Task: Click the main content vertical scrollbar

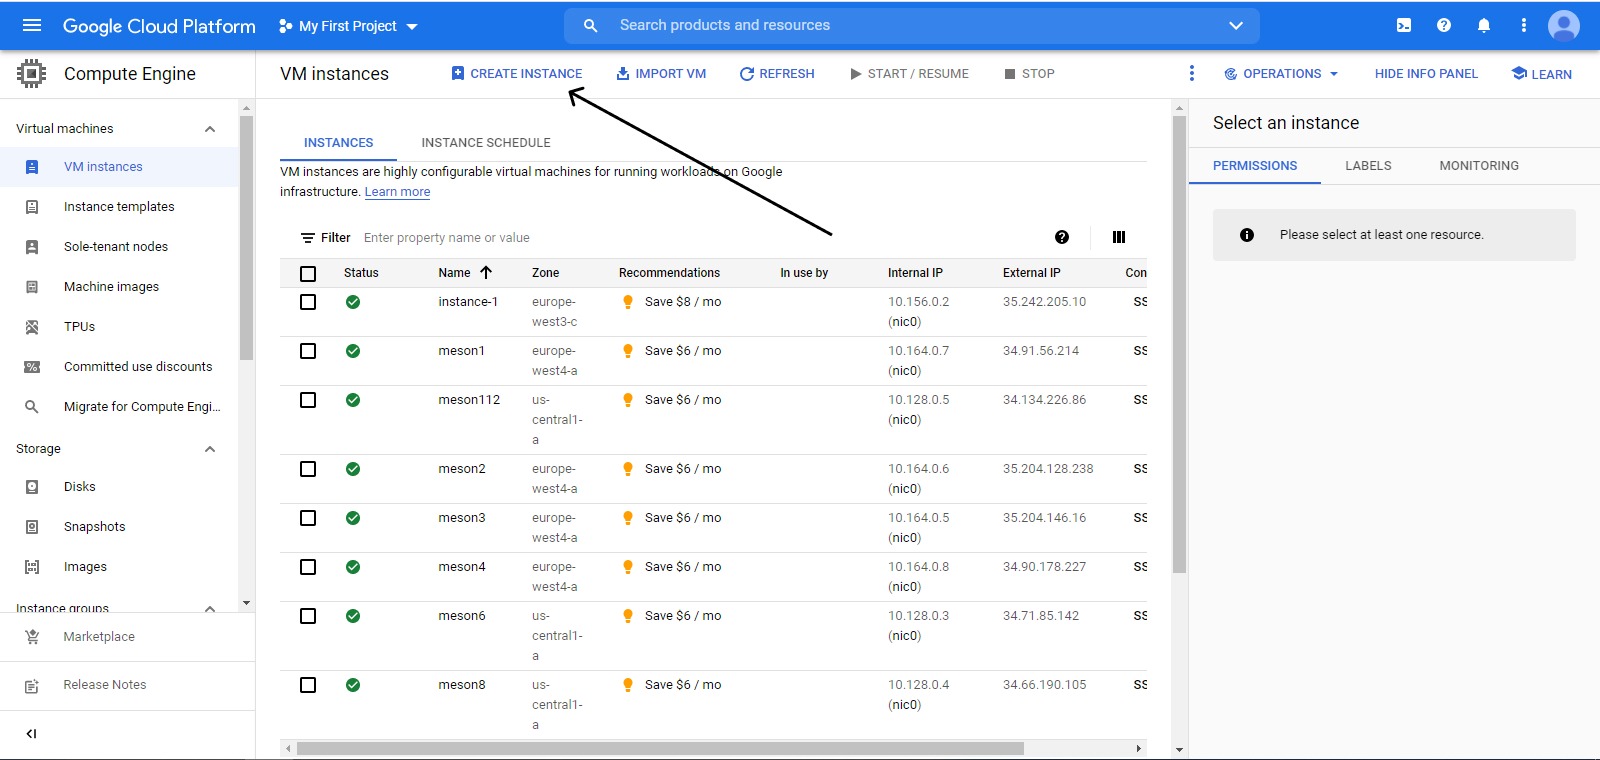Action: 1179,345
